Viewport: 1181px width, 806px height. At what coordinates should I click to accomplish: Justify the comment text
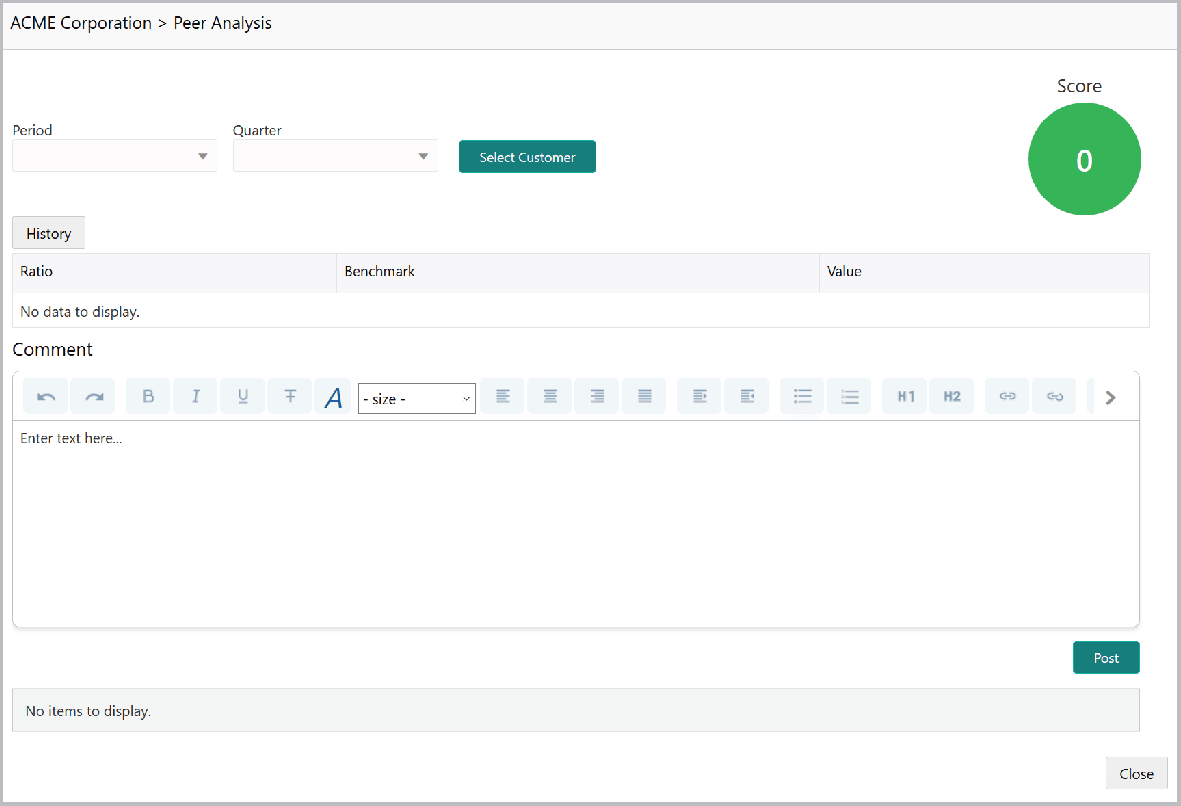[x=644, y=396]
